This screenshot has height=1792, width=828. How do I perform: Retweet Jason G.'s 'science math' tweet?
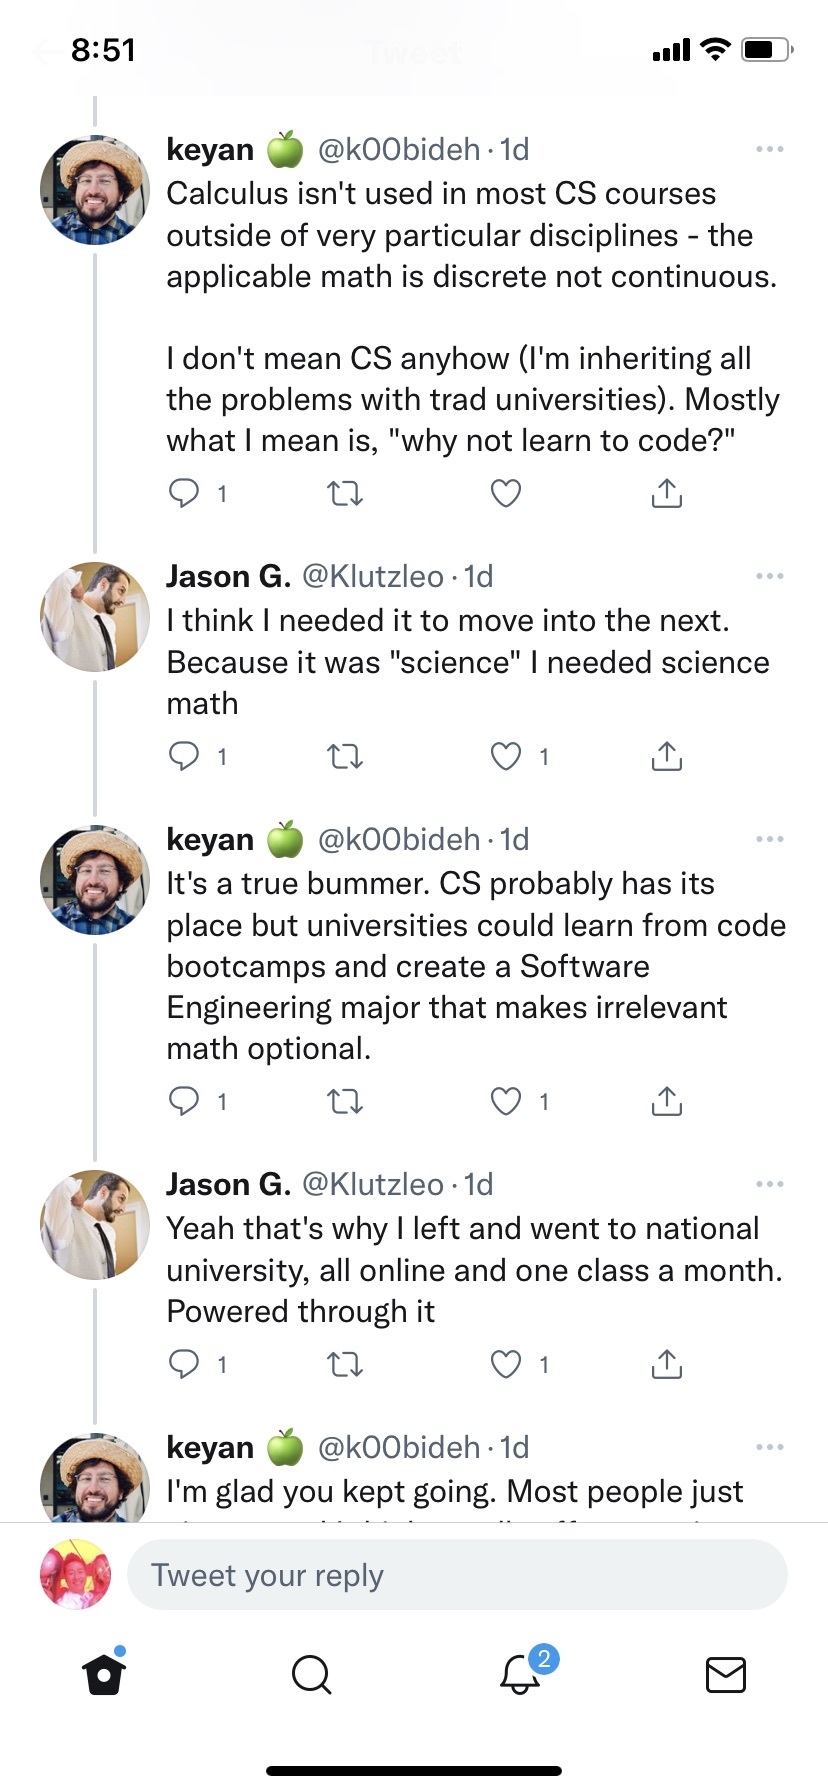[x=345, y=756]
